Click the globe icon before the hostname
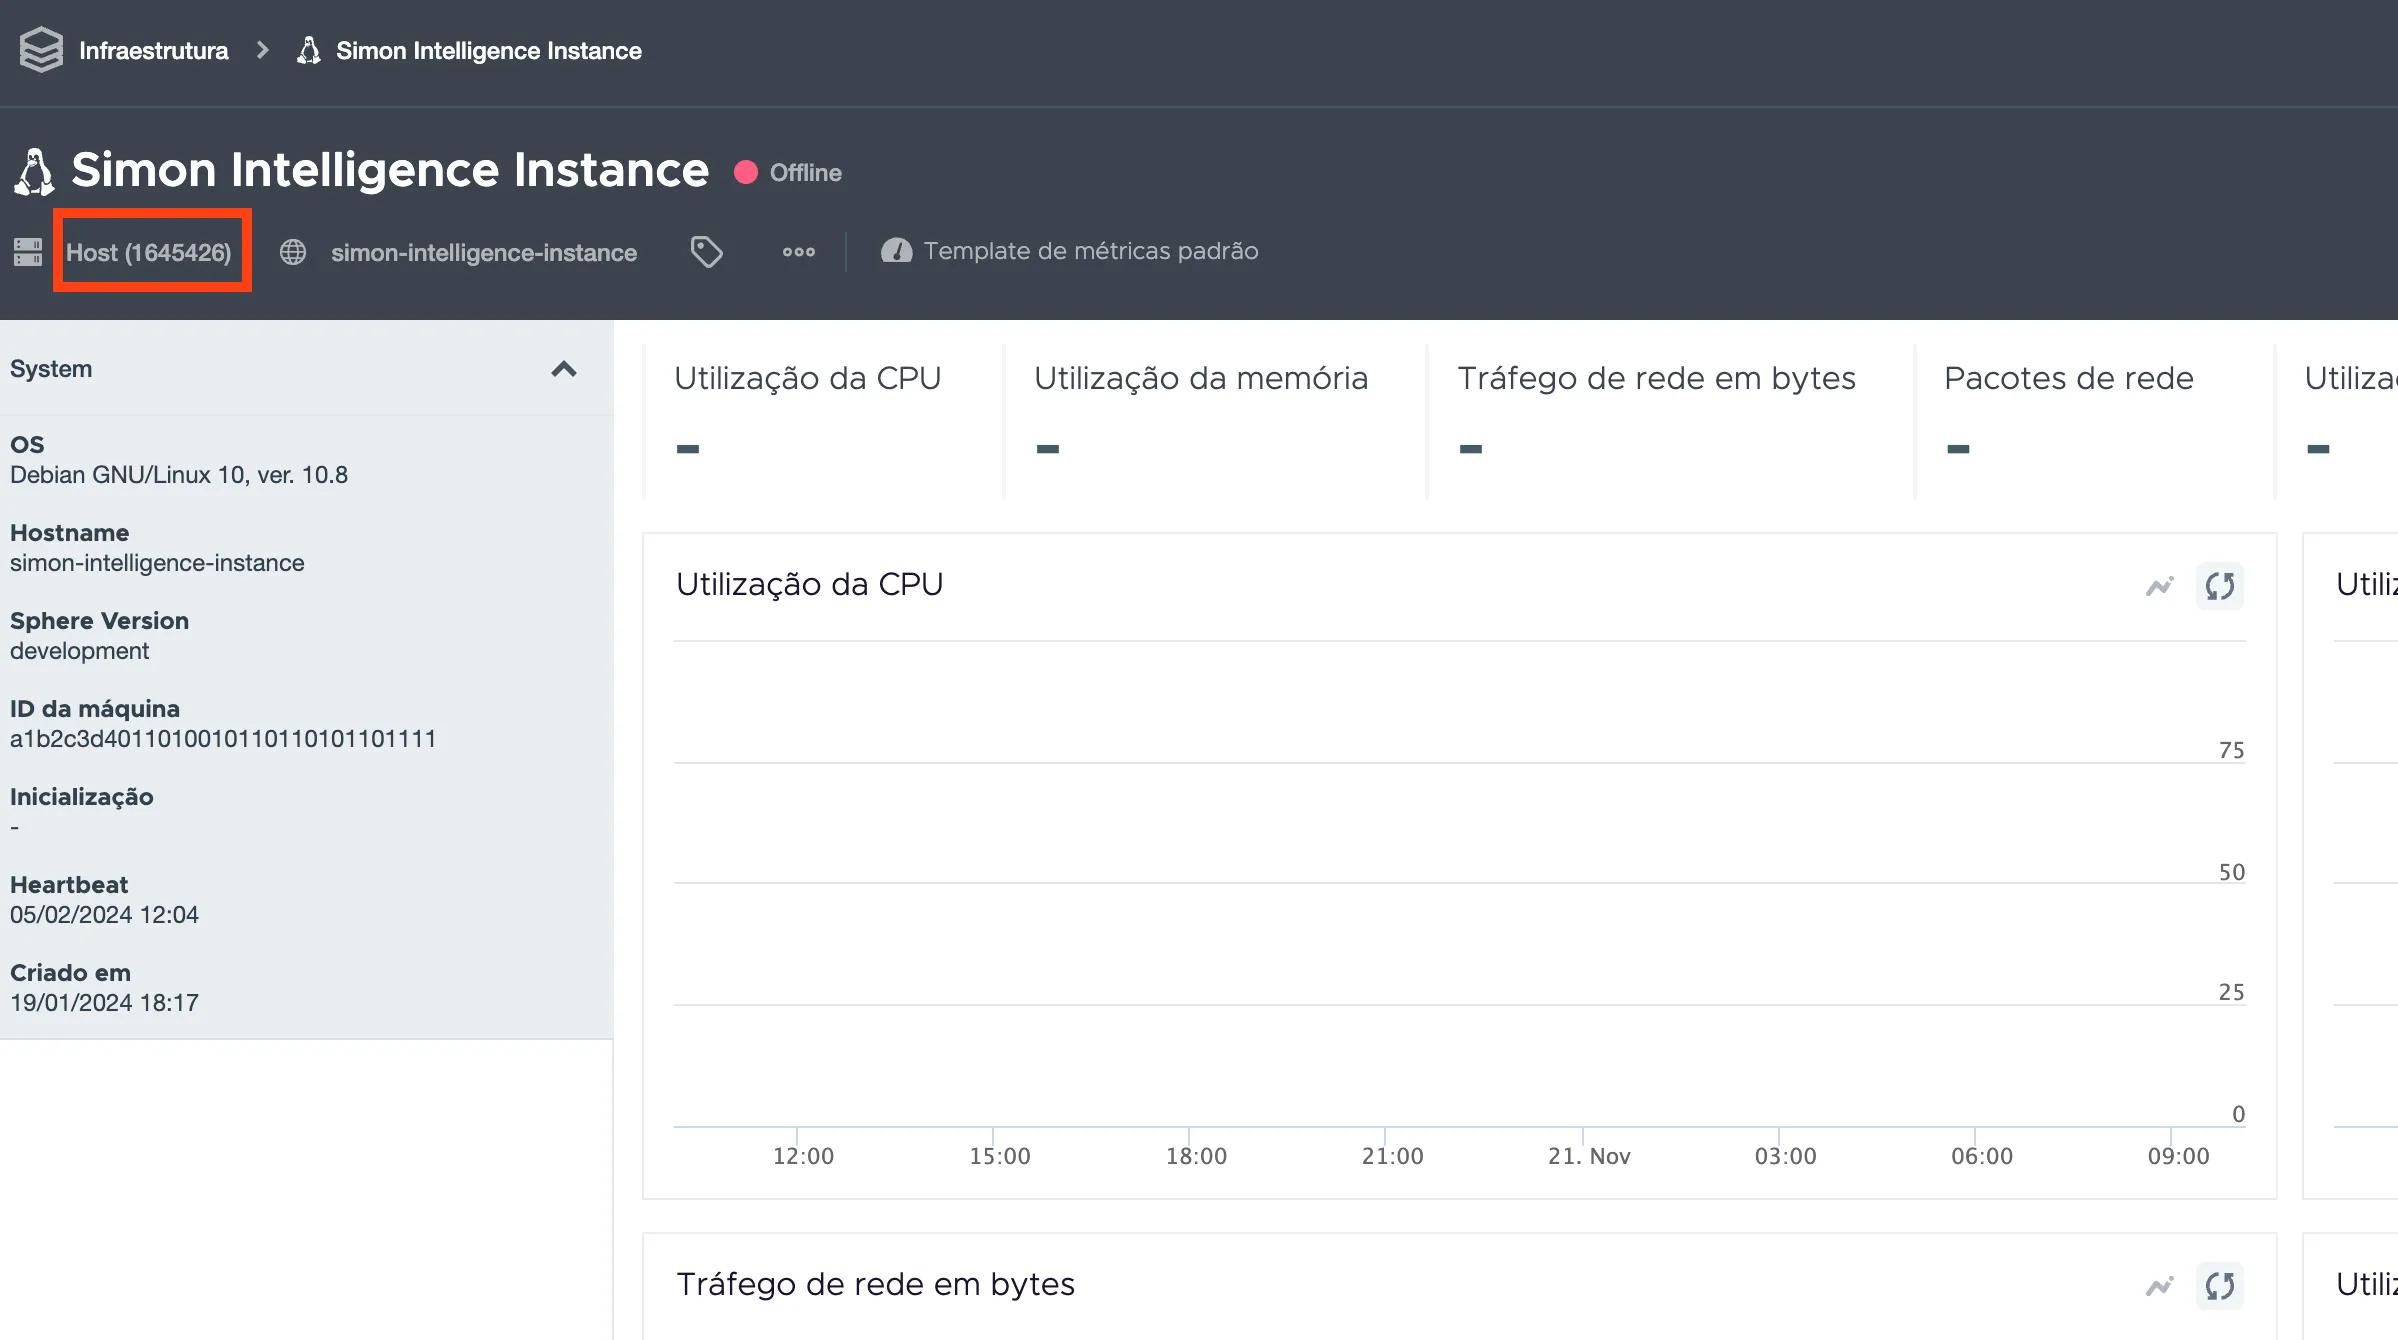The height and width of the screenshot is (1340, 2398). coord(293,252)
